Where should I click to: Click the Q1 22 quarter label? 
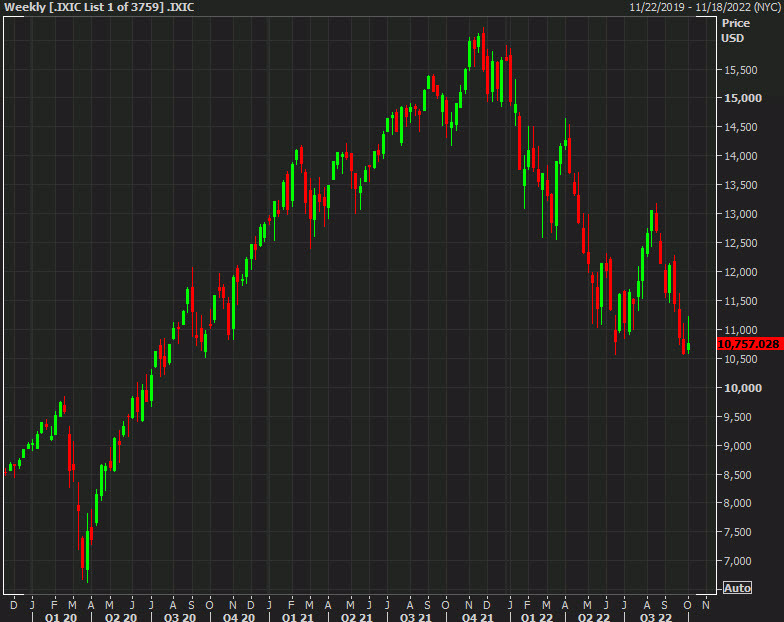coord(537,617)
